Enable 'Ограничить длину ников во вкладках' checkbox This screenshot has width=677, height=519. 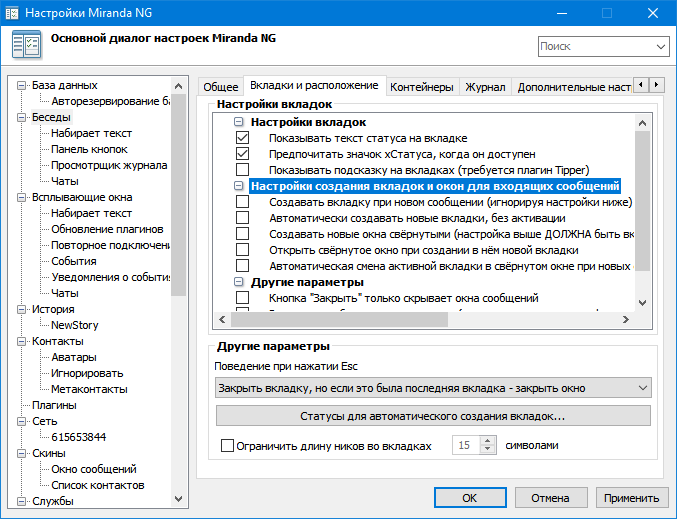tap(227, 446)
